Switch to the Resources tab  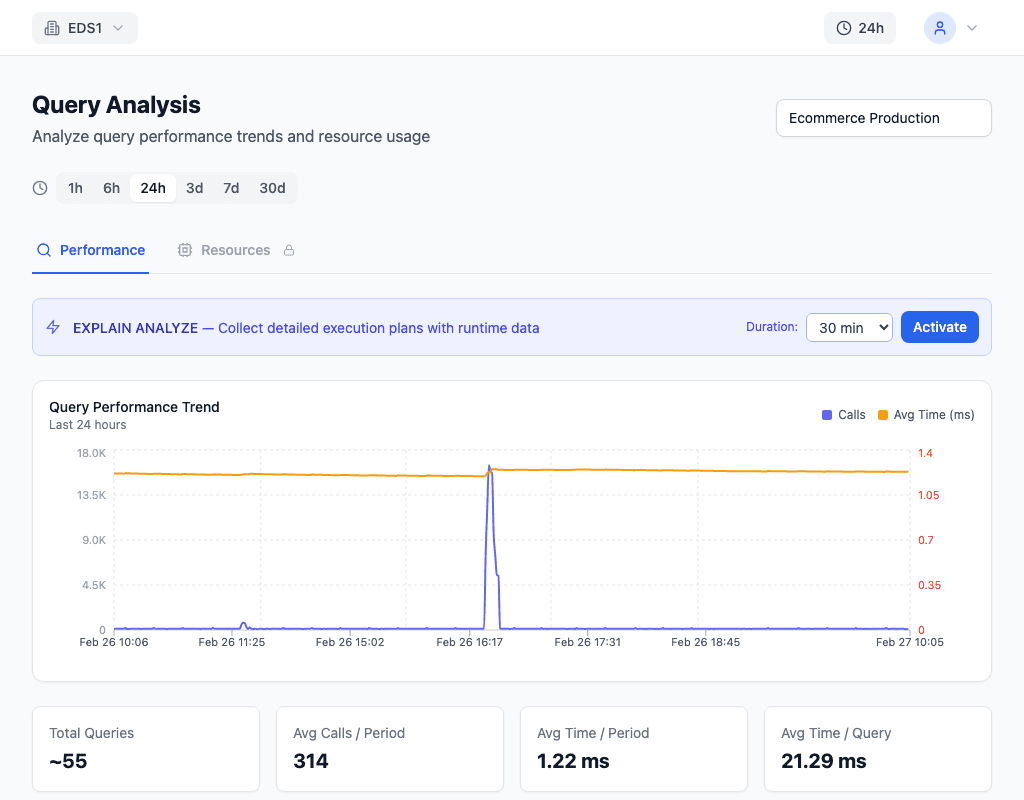235,250
